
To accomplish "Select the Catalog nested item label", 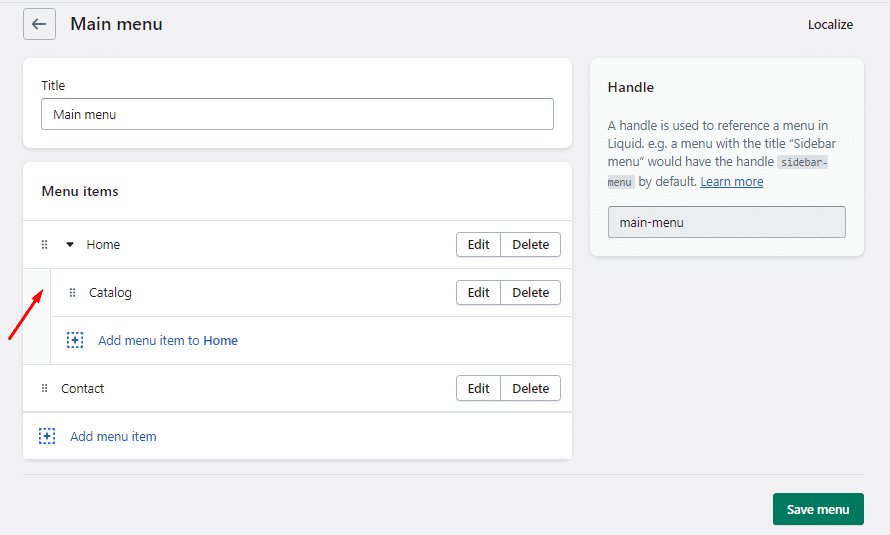I will click(110, 293).
